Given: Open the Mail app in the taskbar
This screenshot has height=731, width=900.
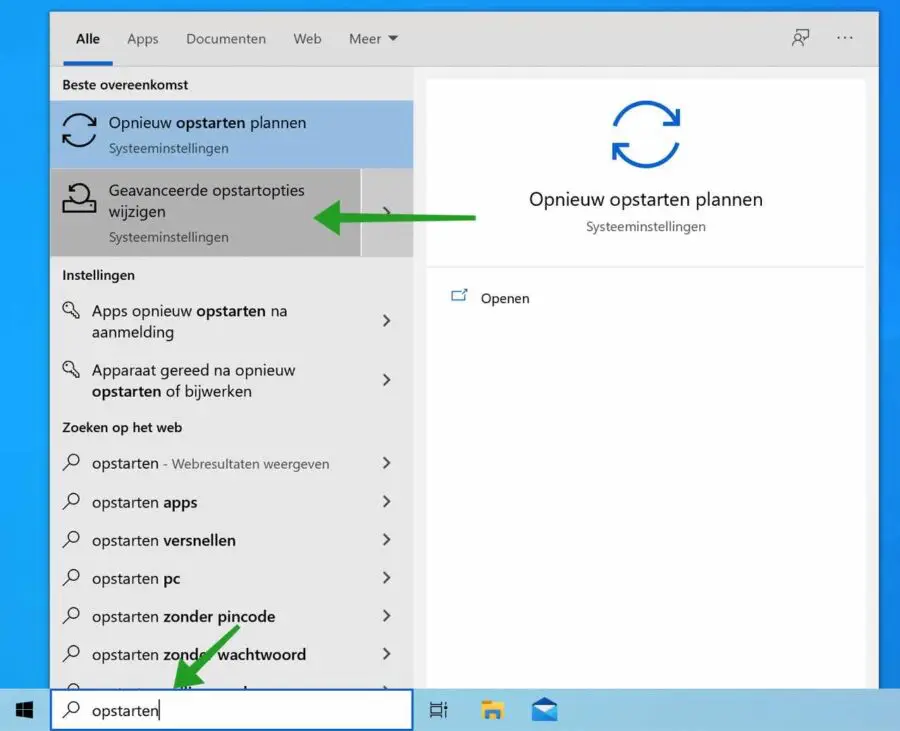Looking at the screenshot, I should point(544,709).
